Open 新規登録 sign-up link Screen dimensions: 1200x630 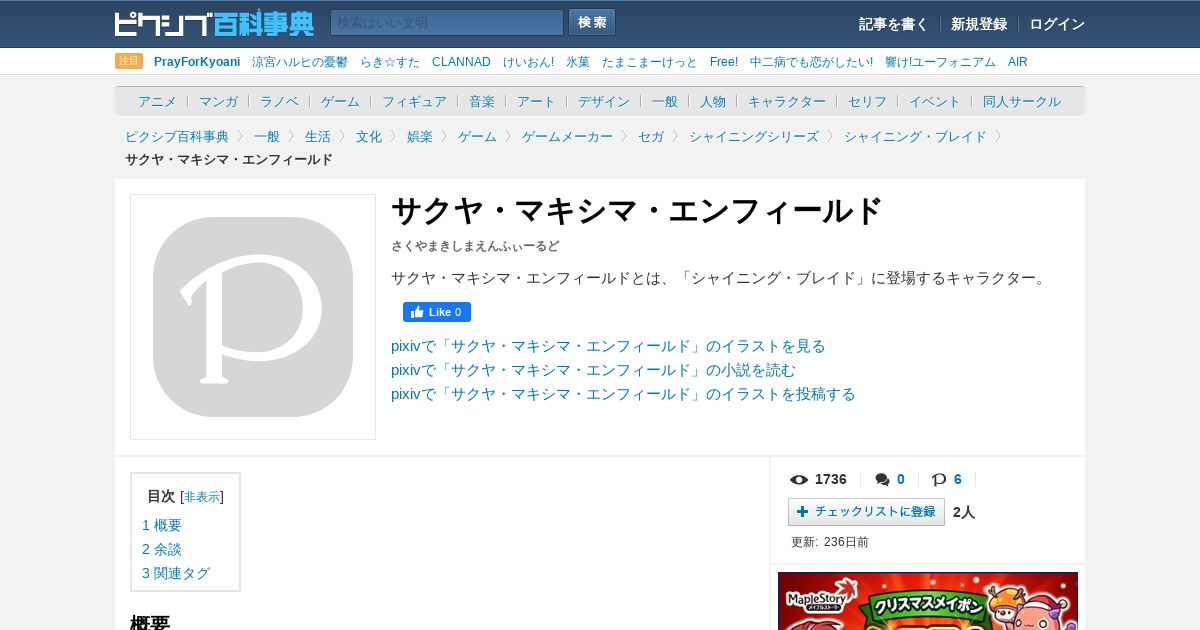point(979,24)
